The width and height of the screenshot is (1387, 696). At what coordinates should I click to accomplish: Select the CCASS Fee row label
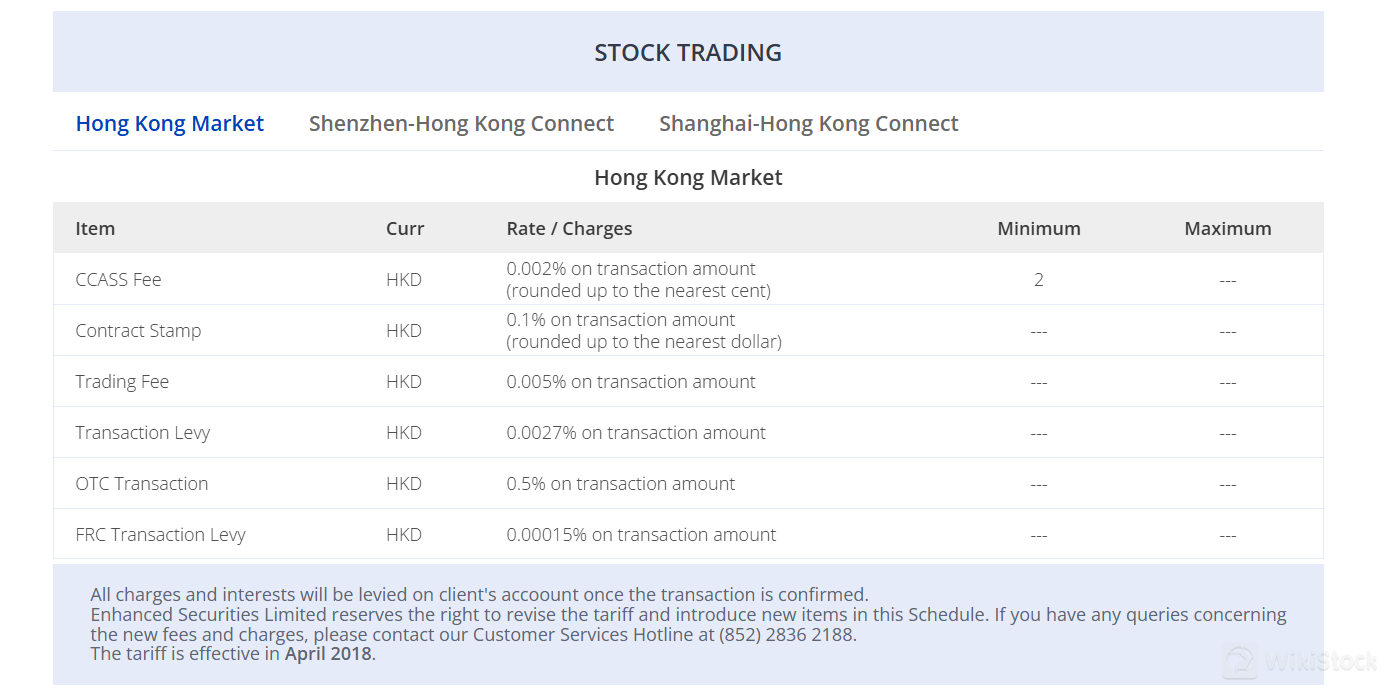[x=118, y=280]
